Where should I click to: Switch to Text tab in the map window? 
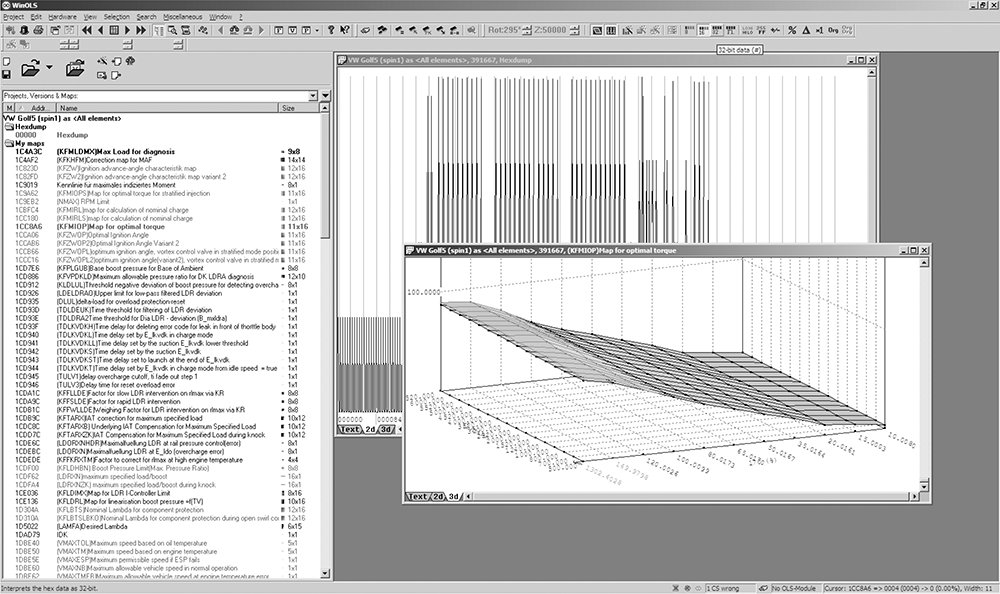420,496
